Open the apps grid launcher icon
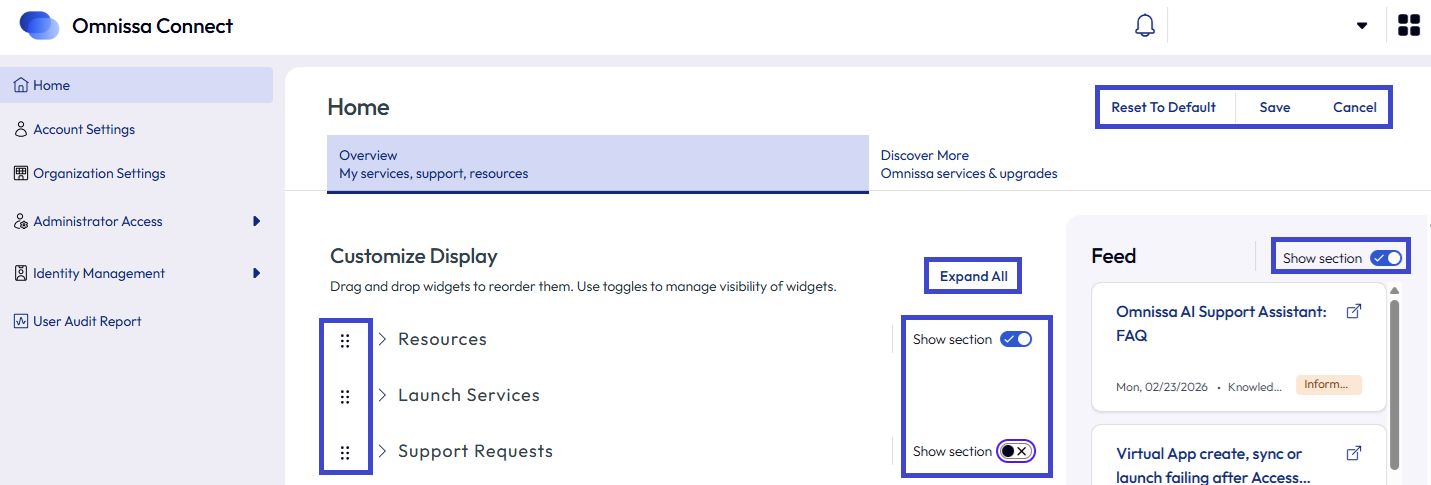This screenshot has height=485, width=1431. tap(1409, 26)
